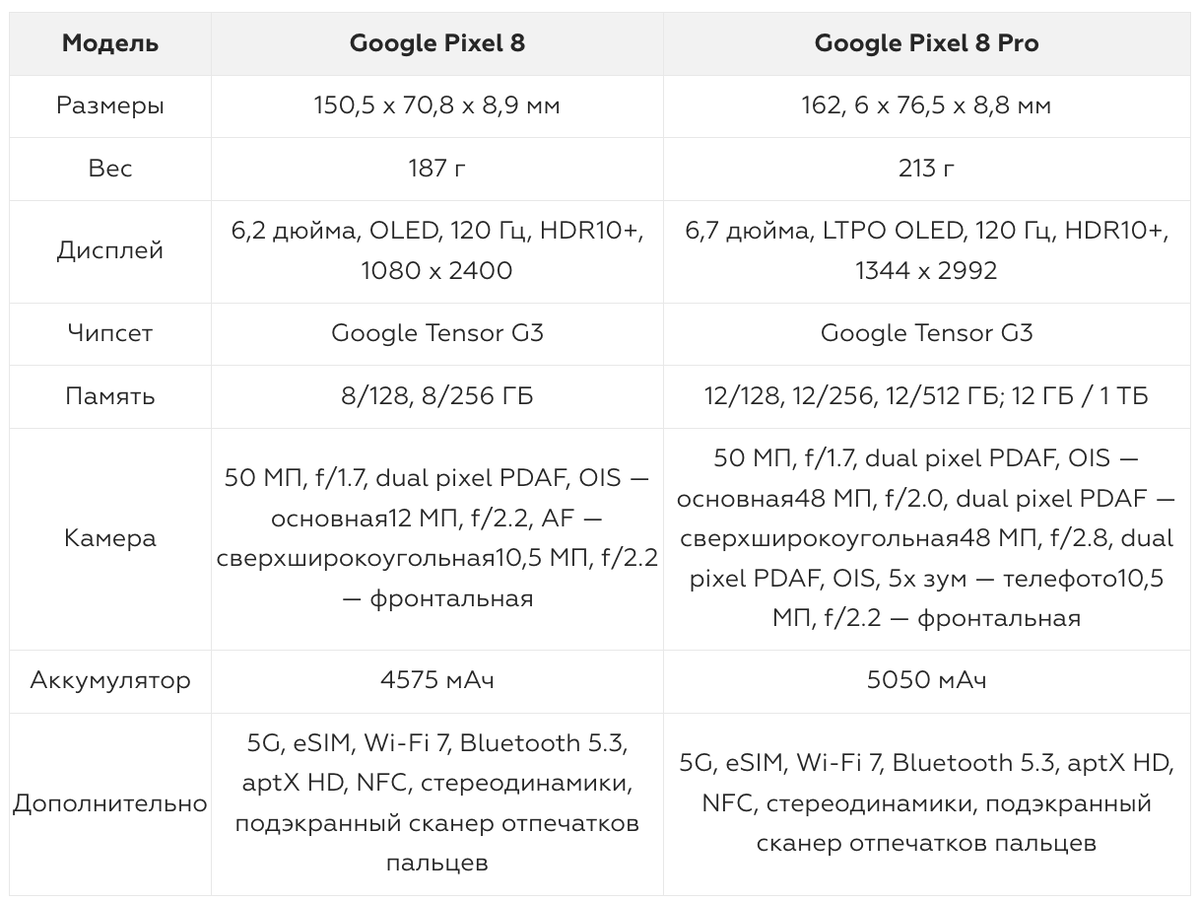
Task: Click the 6,7 дюйма LTPO OLED cell
Action: (926, 251)
